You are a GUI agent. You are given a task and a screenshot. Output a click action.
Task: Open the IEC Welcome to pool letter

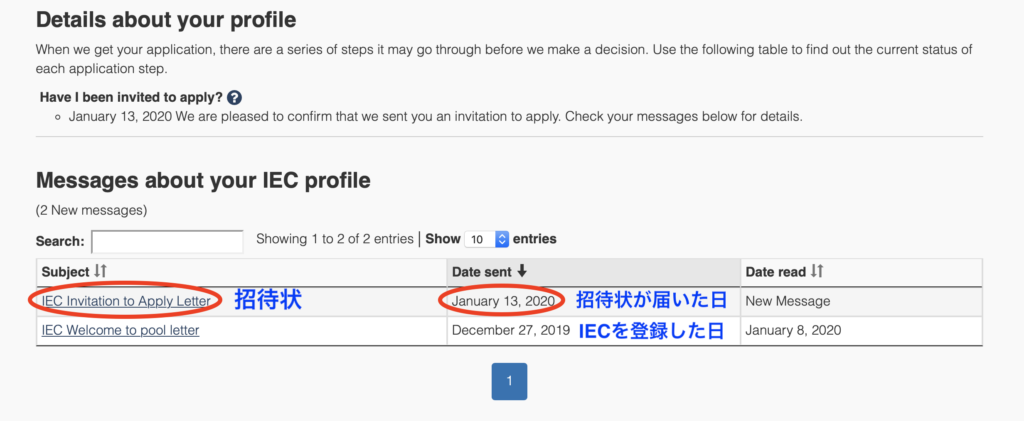tap(120, 330)
